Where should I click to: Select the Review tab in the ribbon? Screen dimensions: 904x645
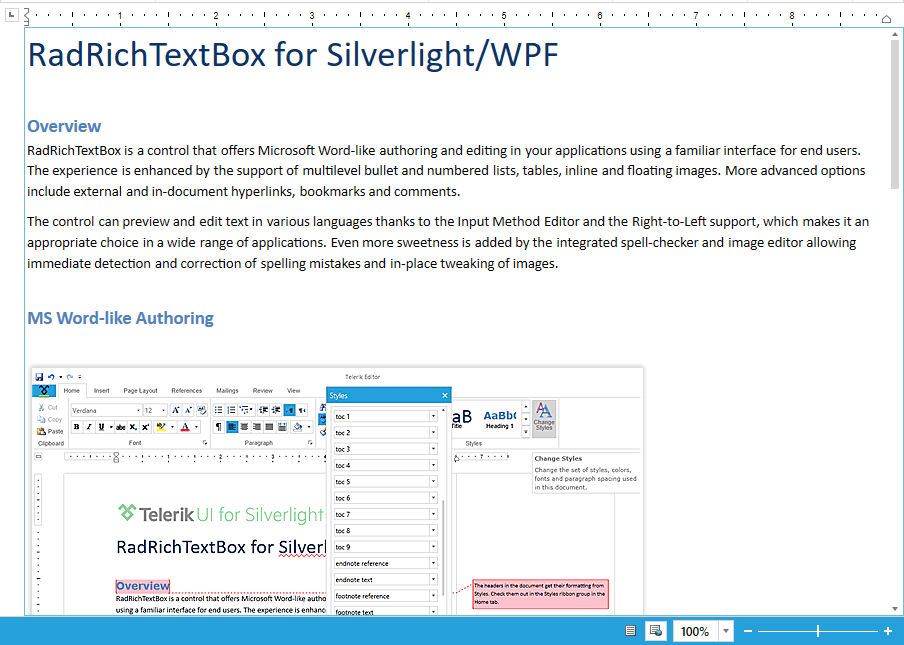[261, 390]
